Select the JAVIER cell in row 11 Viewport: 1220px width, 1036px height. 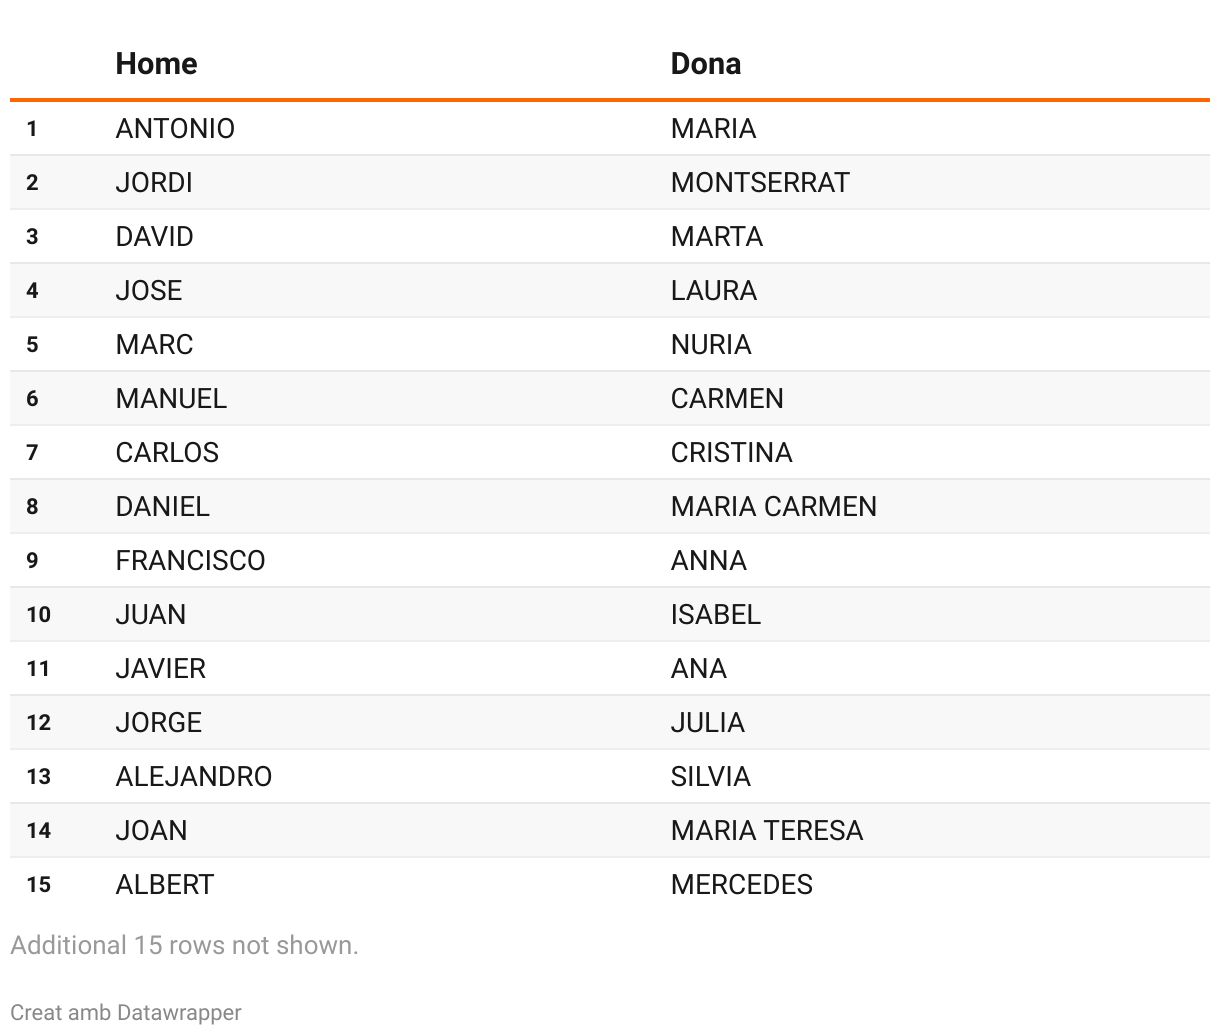click(x=161, y=669)
